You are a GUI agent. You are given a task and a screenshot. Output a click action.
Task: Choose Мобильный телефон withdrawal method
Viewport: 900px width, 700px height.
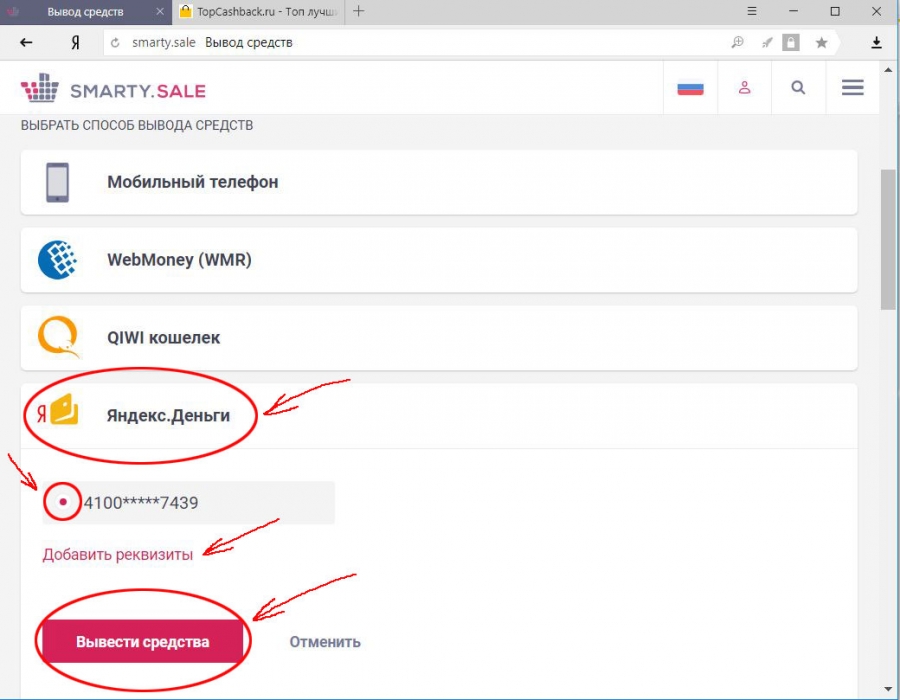439,182
